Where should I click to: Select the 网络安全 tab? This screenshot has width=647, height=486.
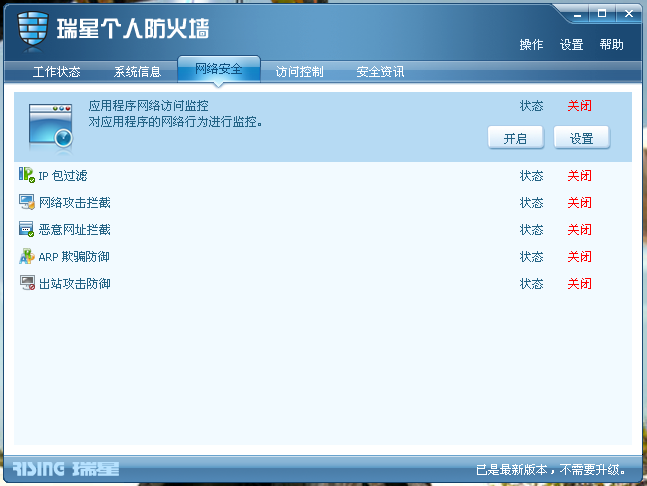click(x=219, y=69)
